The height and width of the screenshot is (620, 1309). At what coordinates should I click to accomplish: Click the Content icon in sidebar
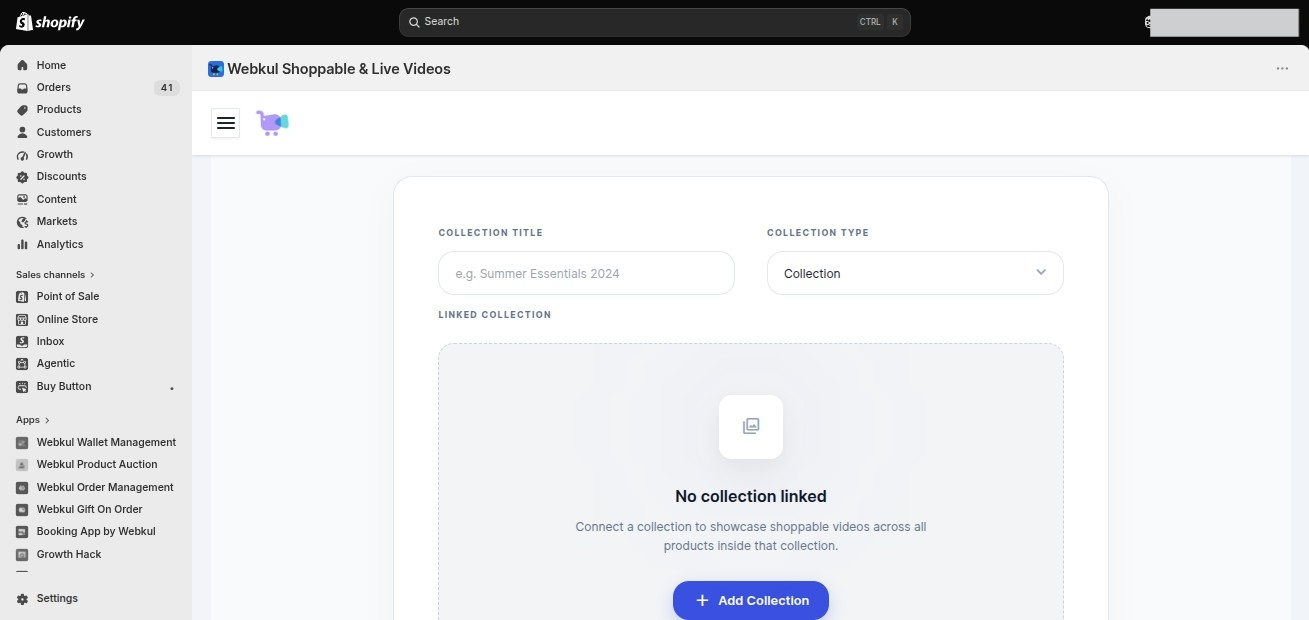pos(22,199)
